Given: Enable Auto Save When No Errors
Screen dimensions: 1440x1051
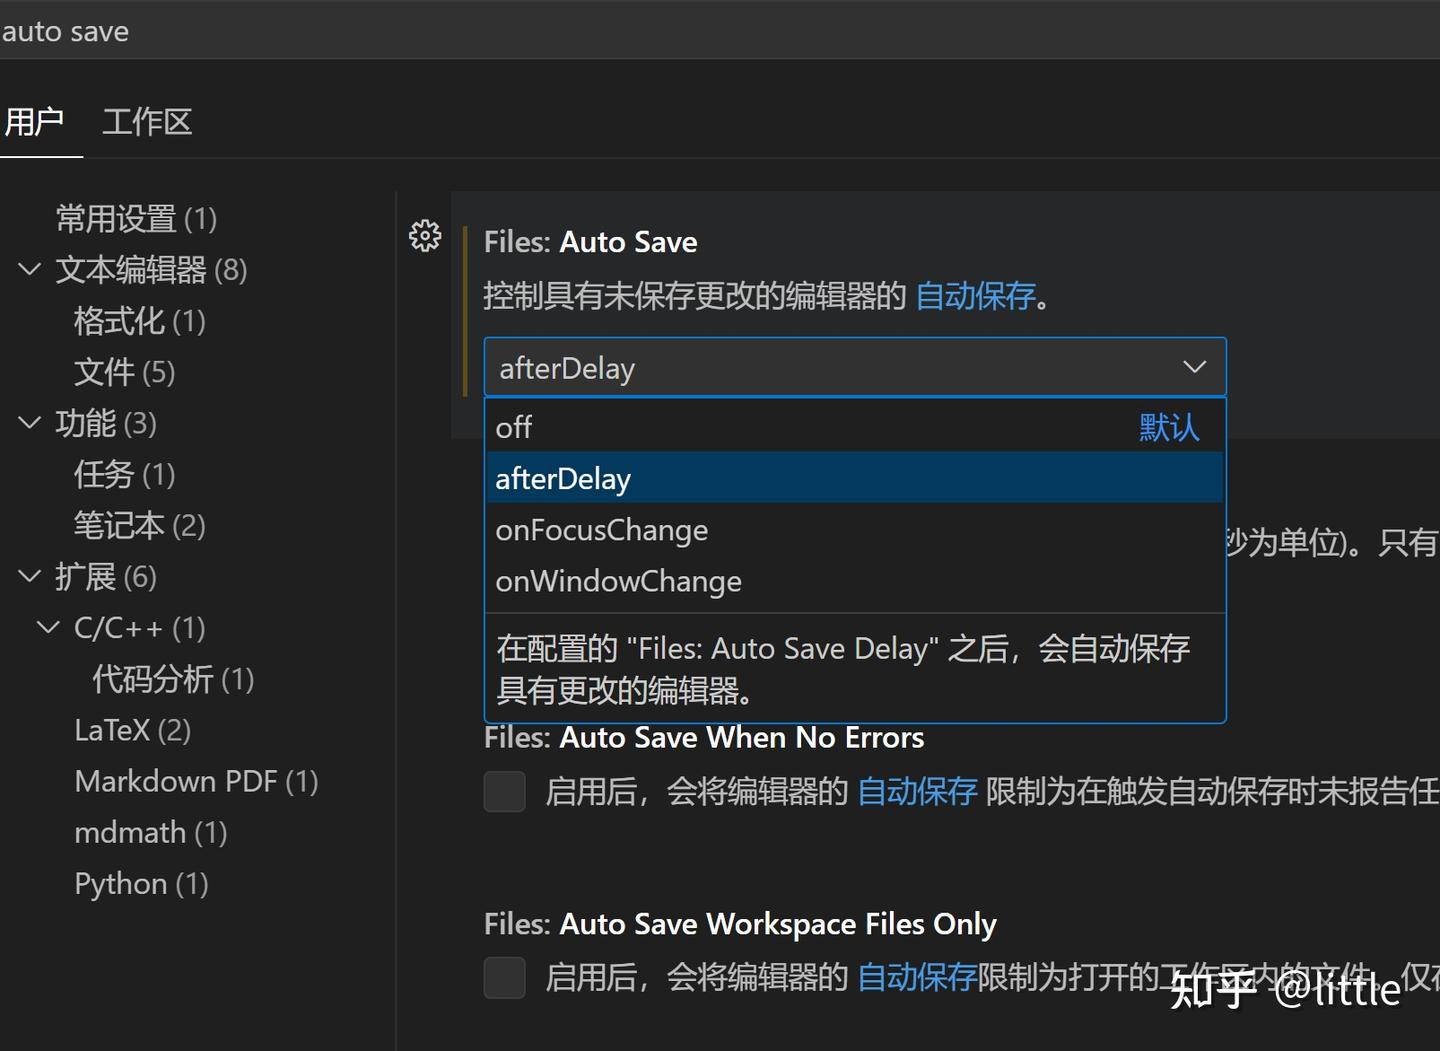Looking at the screenshot, I should coord(504,790).
